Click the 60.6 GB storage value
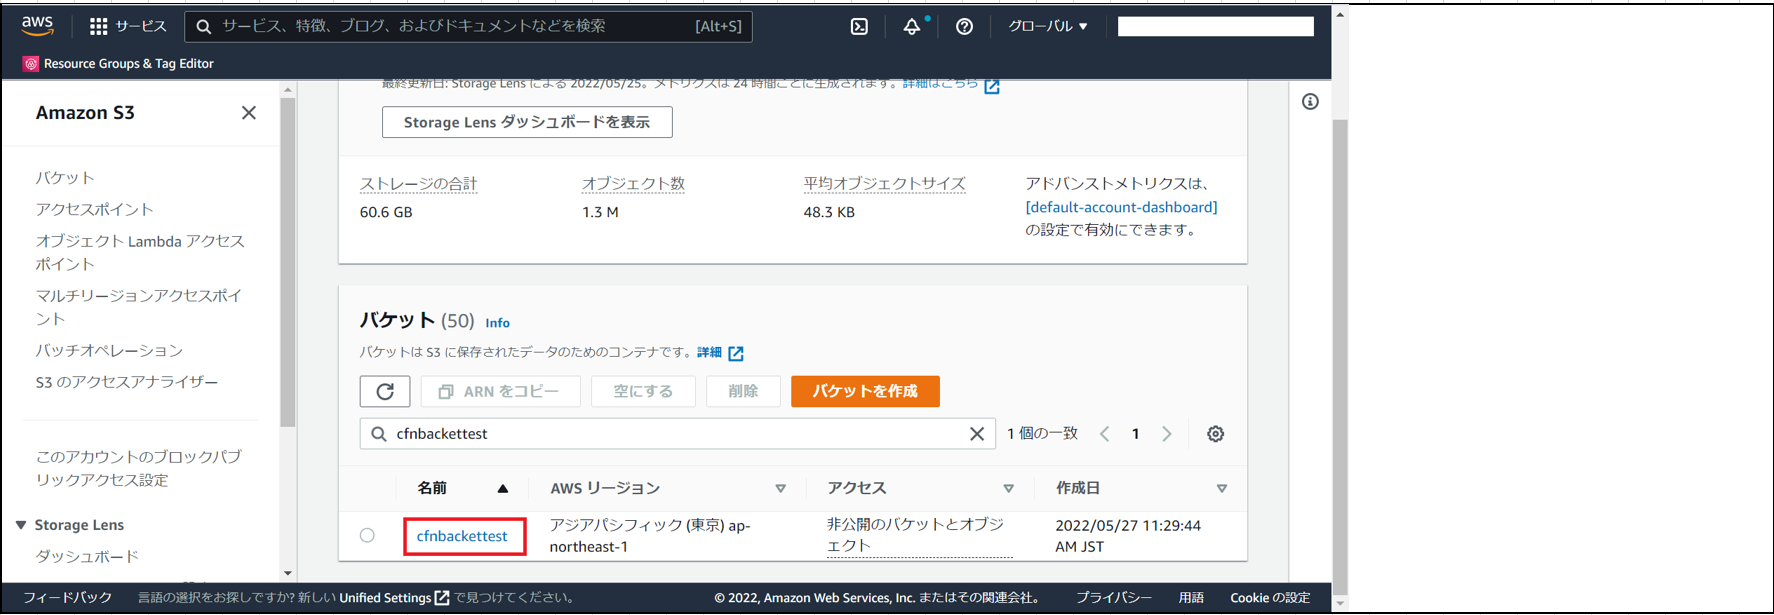This screenshot has height=615, width=1774. tap(386, 212)
